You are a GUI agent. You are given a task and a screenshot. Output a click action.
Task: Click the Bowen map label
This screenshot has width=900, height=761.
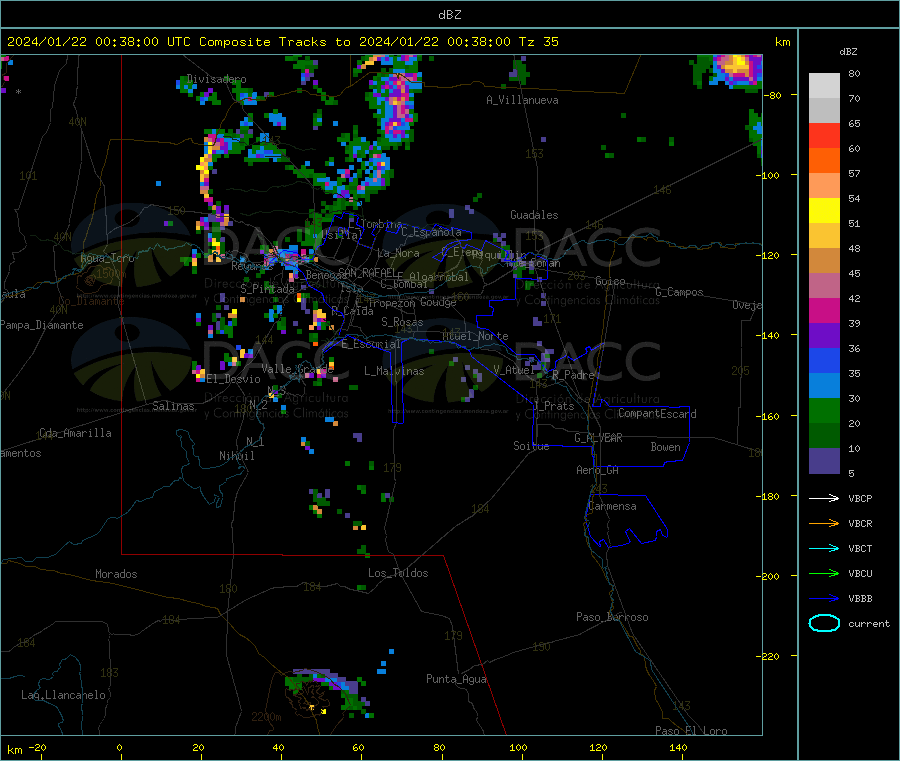(665, 447)
